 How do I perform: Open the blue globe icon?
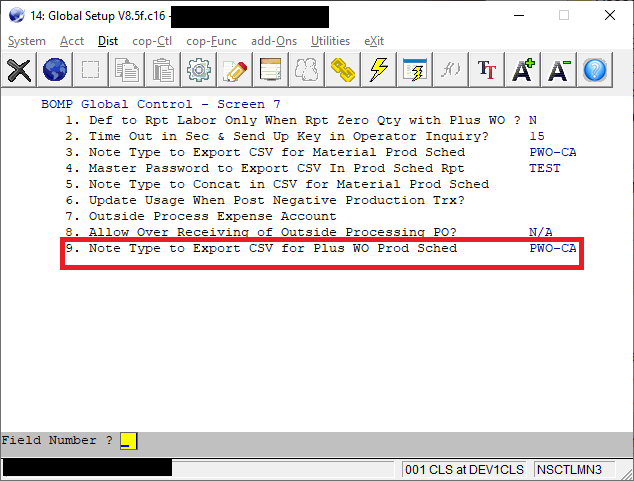tap(55, 69)
